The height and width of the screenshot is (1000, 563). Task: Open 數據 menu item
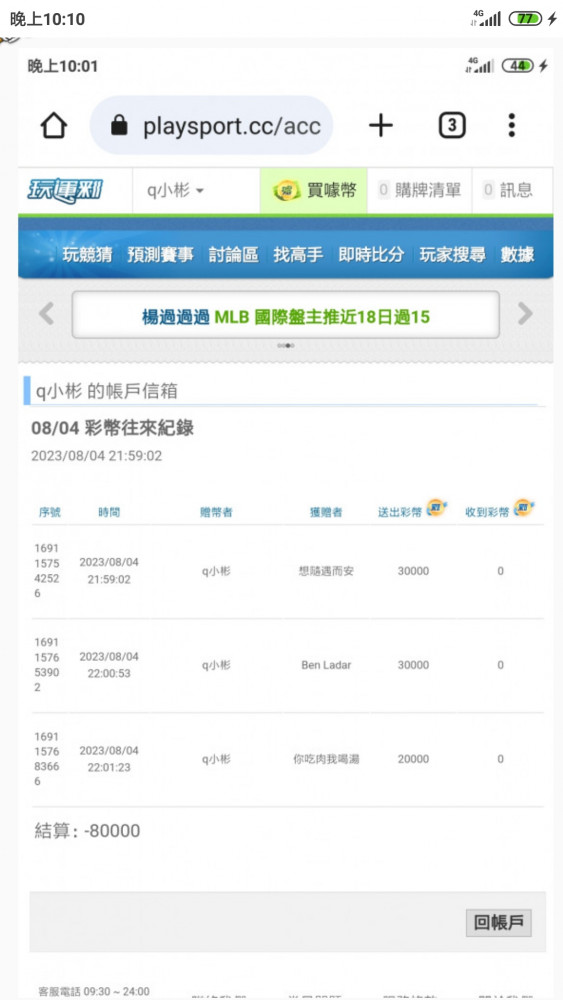517,255
